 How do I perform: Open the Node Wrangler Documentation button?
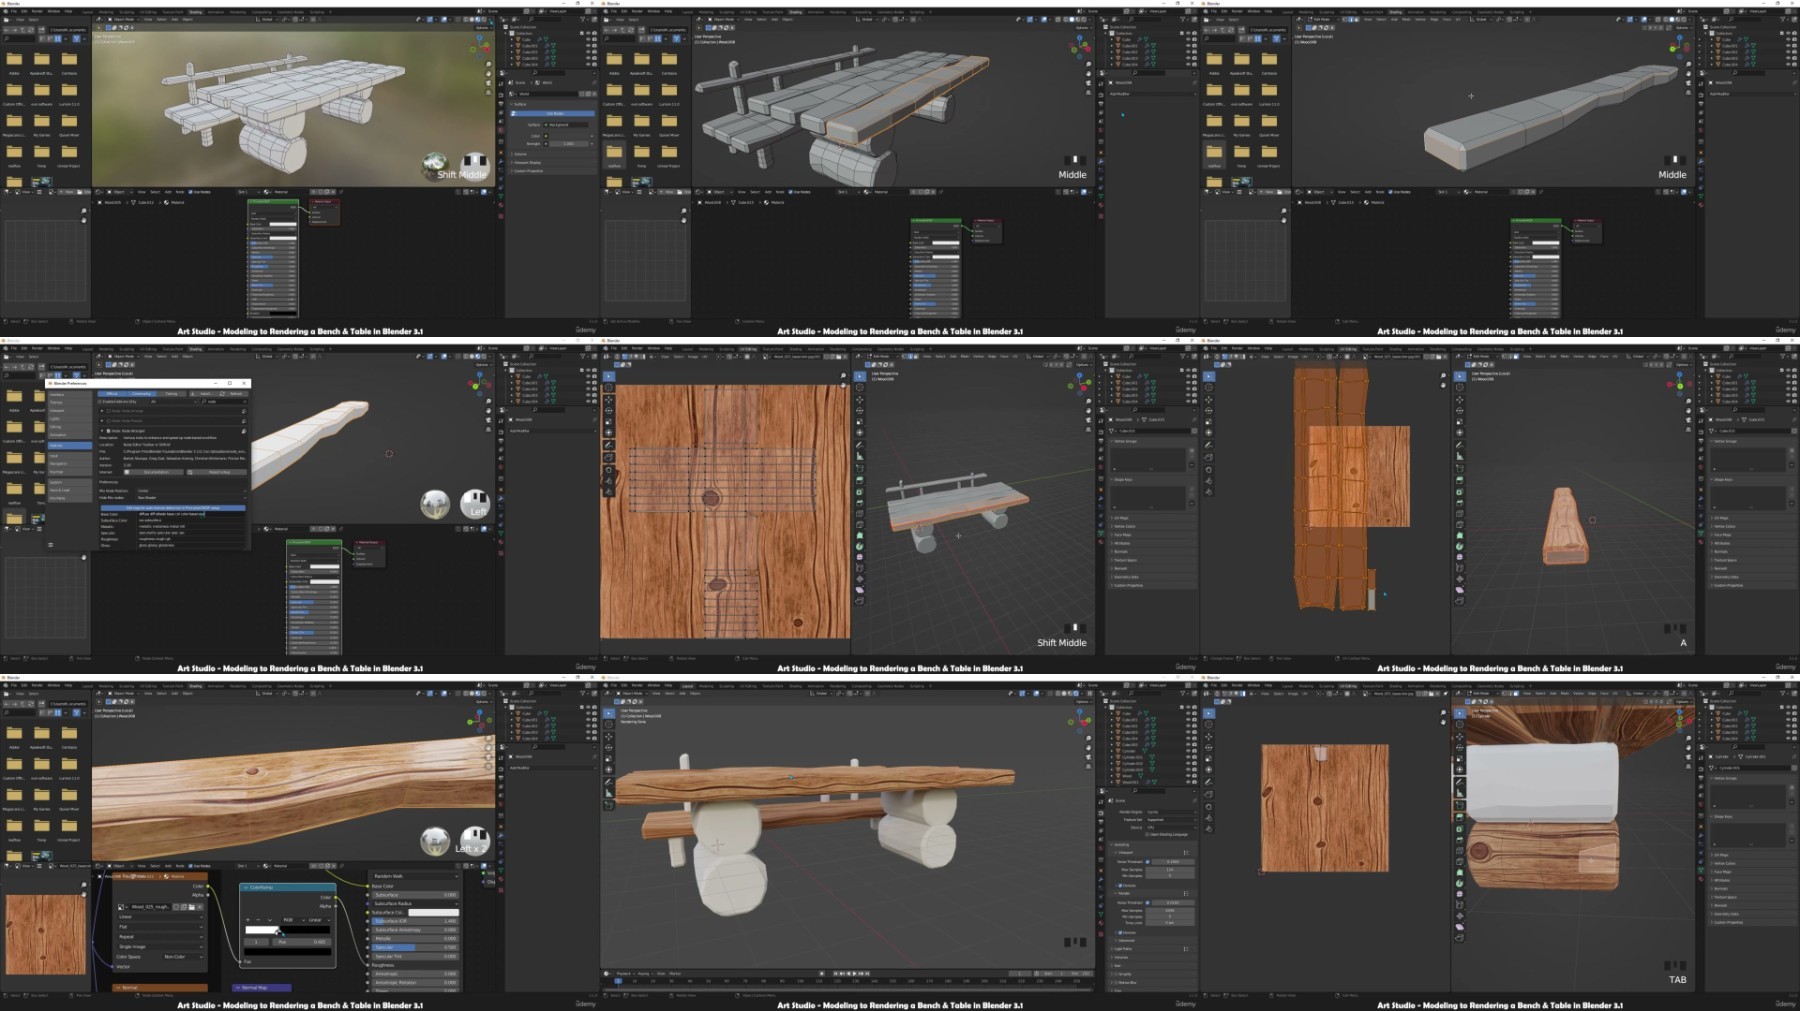pyautogui.click(x=154, y=472)
